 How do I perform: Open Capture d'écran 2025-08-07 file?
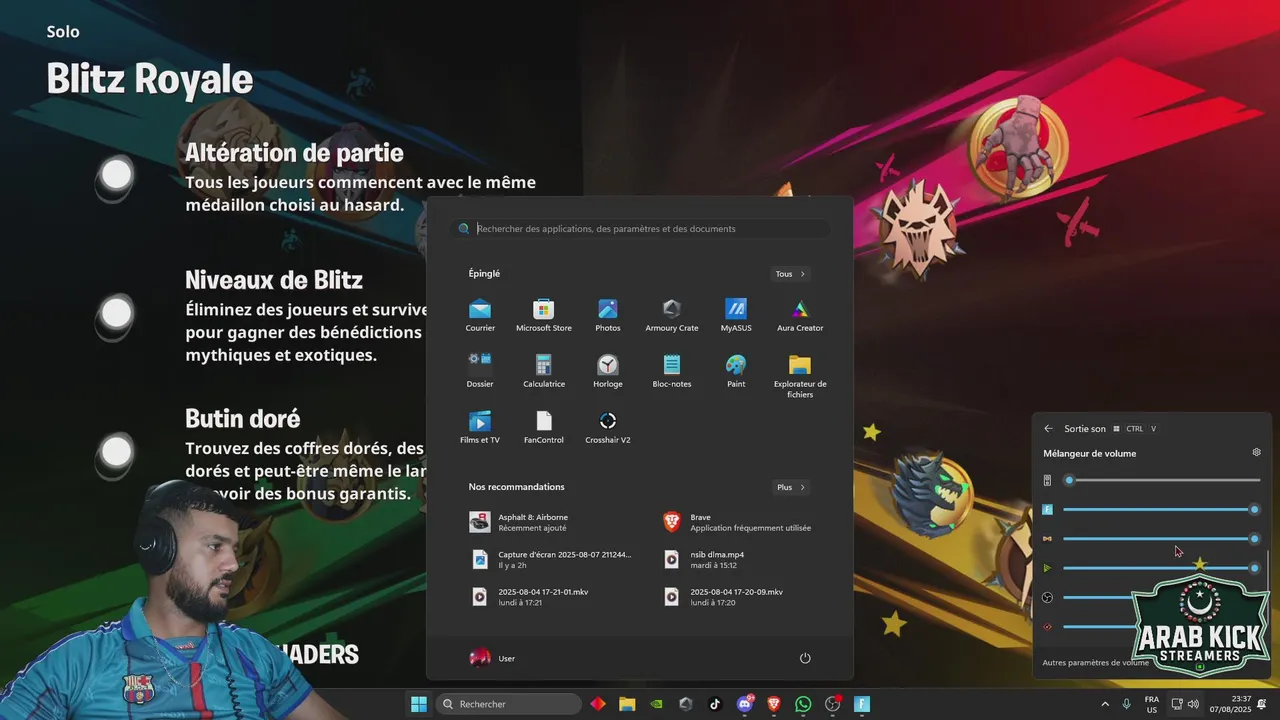point(552,559)
